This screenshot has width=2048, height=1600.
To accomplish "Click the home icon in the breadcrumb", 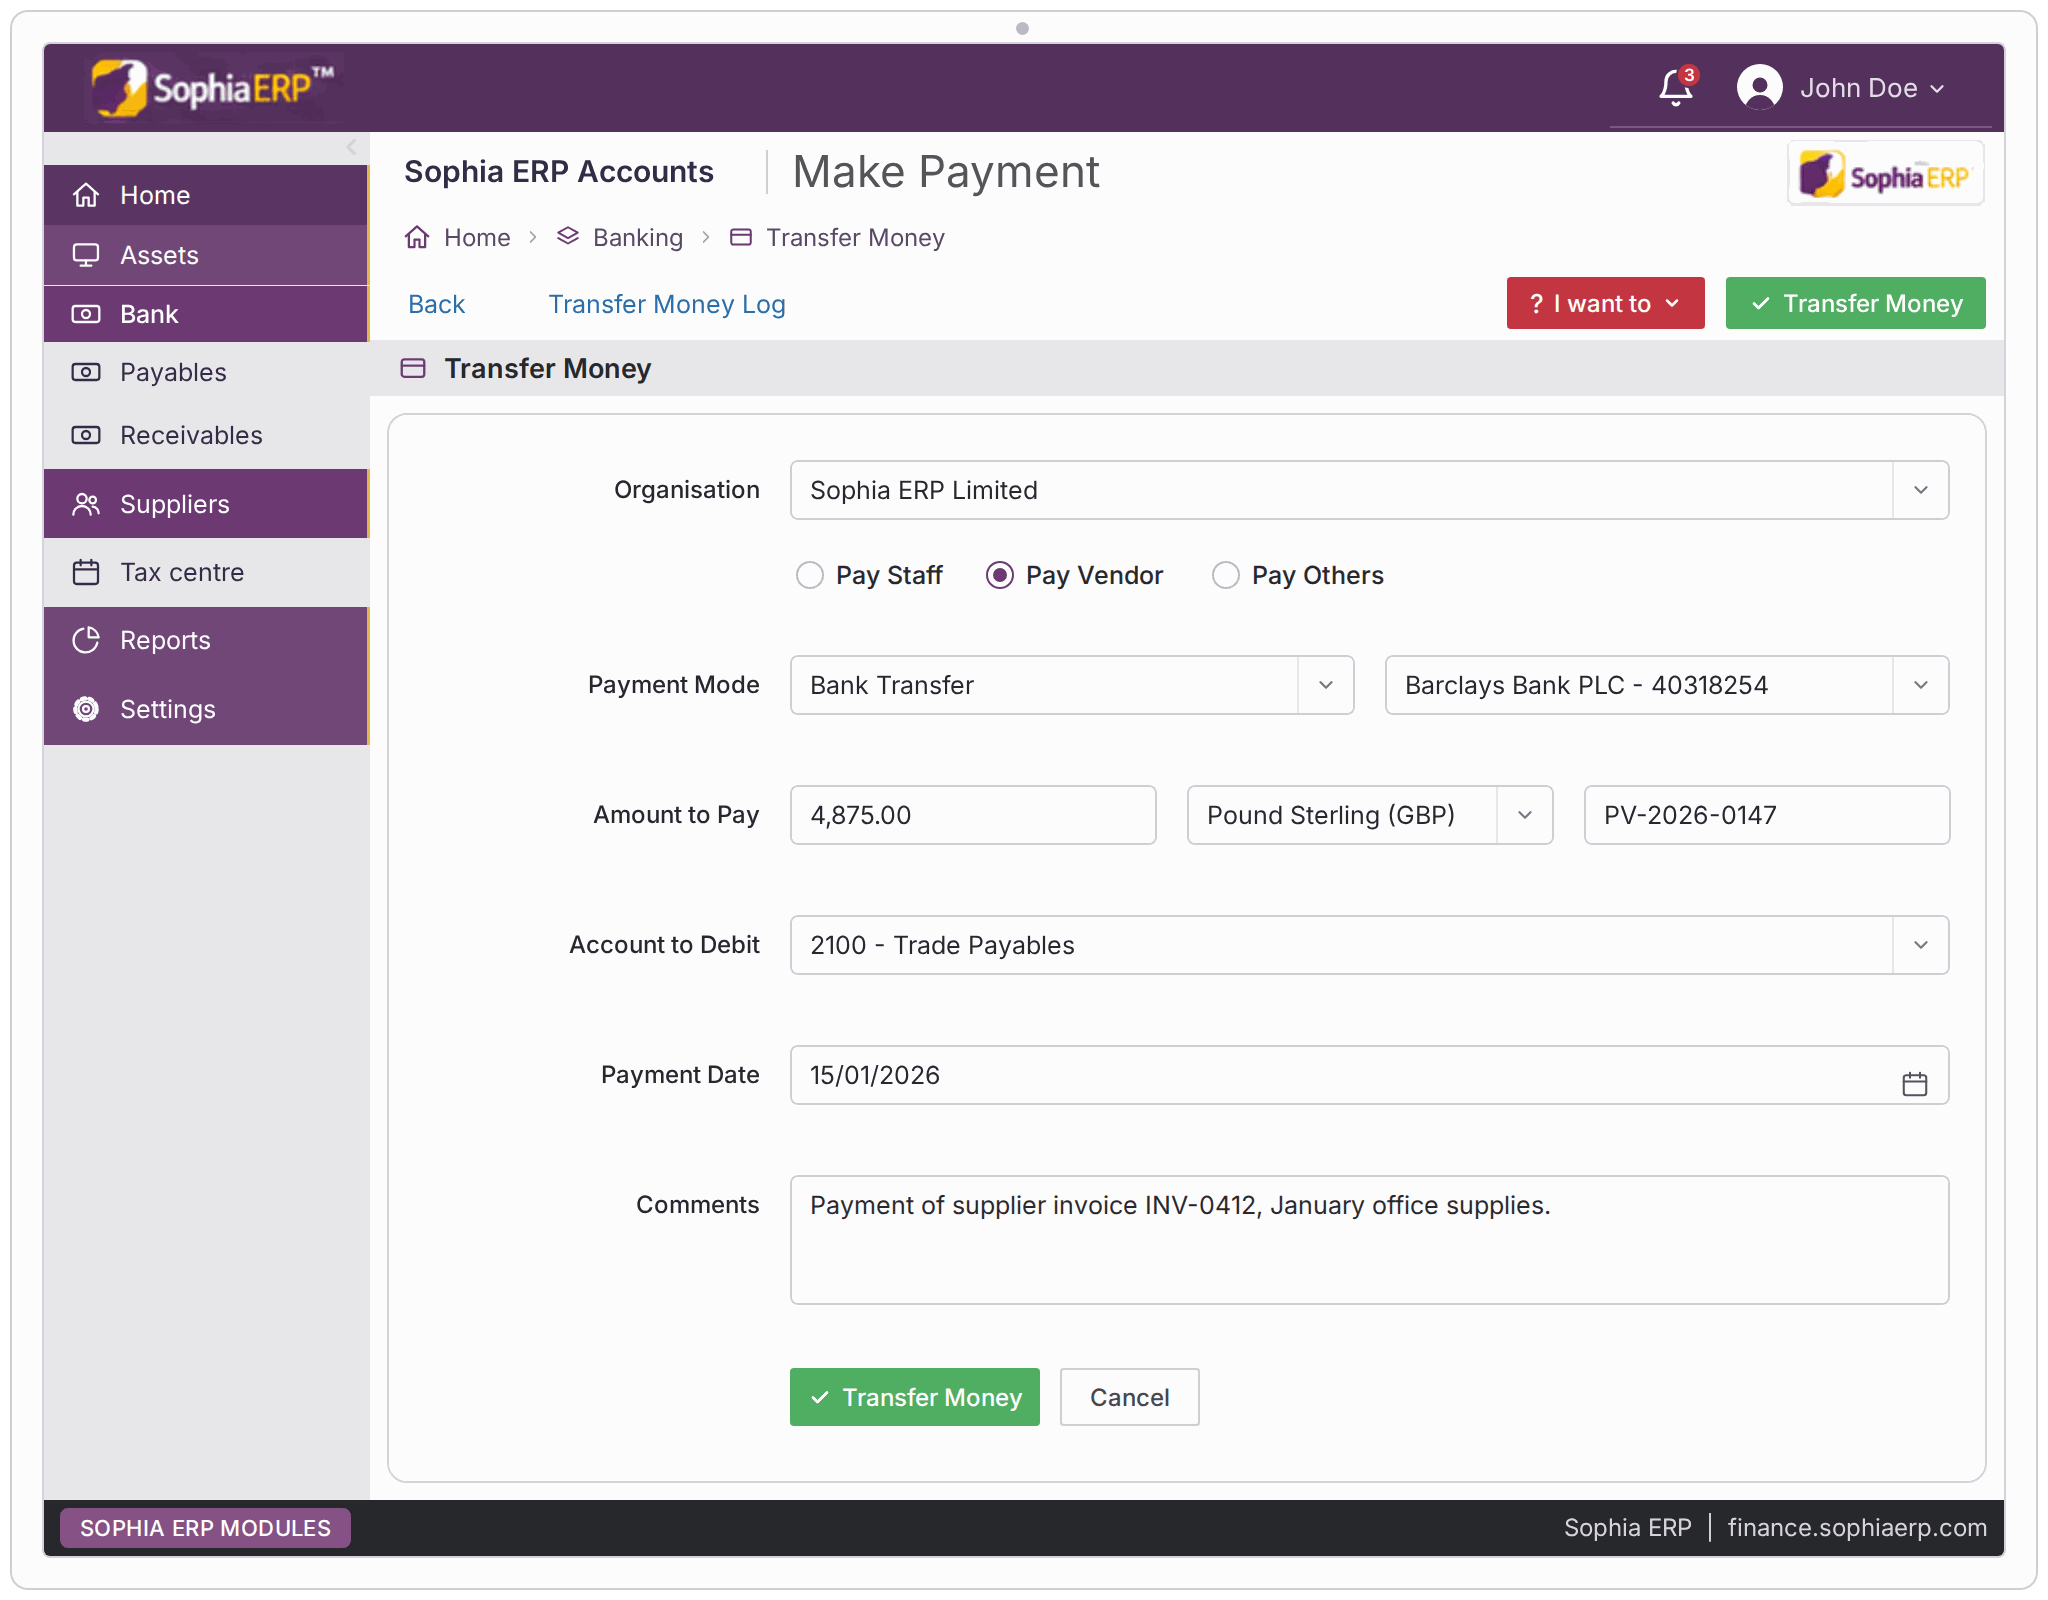I will click(417, 237).
